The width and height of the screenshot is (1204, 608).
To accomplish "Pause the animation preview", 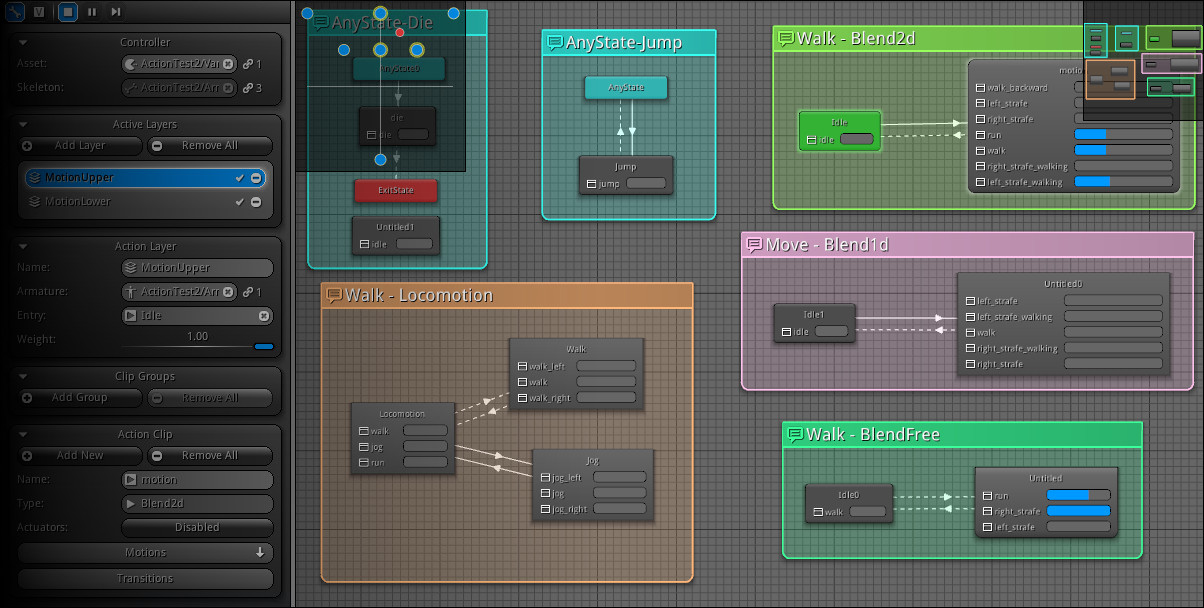I will tap(92, 12).
